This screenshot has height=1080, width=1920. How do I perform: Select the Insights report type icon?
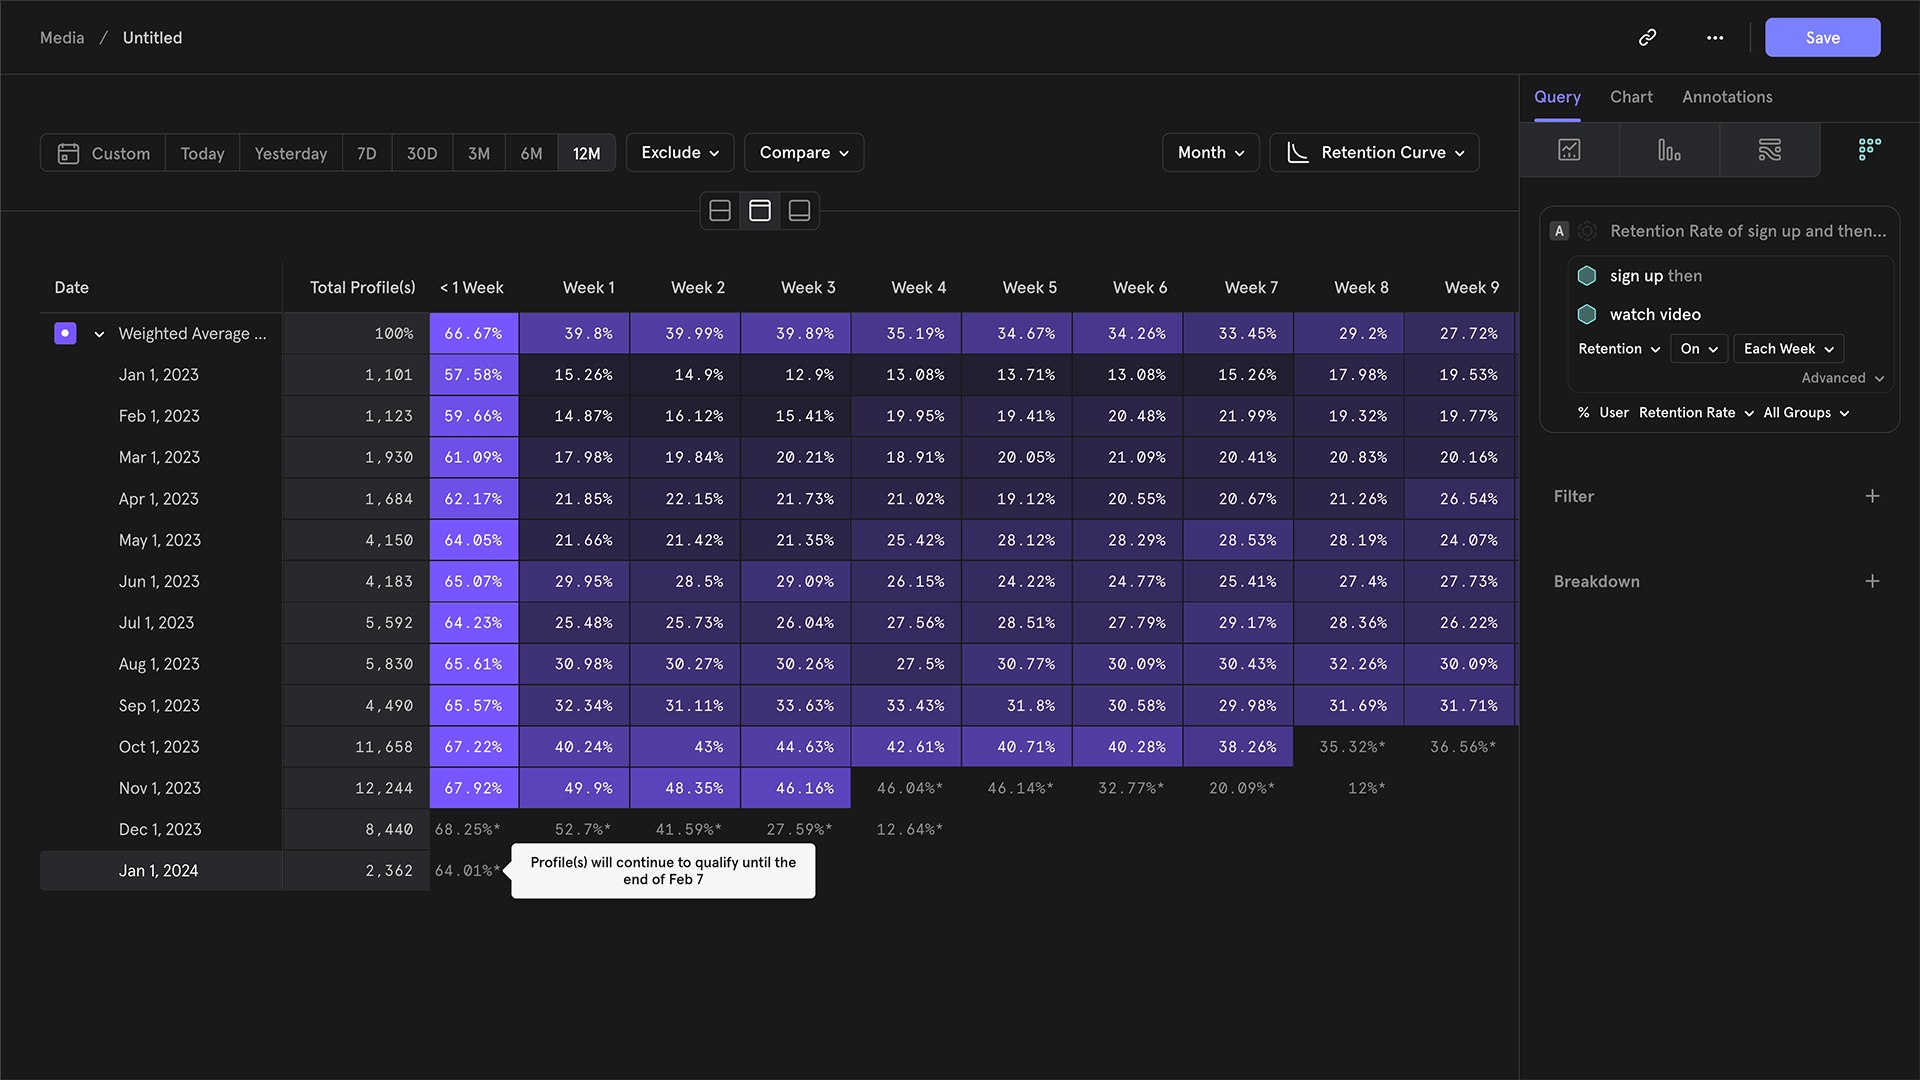1569,150
